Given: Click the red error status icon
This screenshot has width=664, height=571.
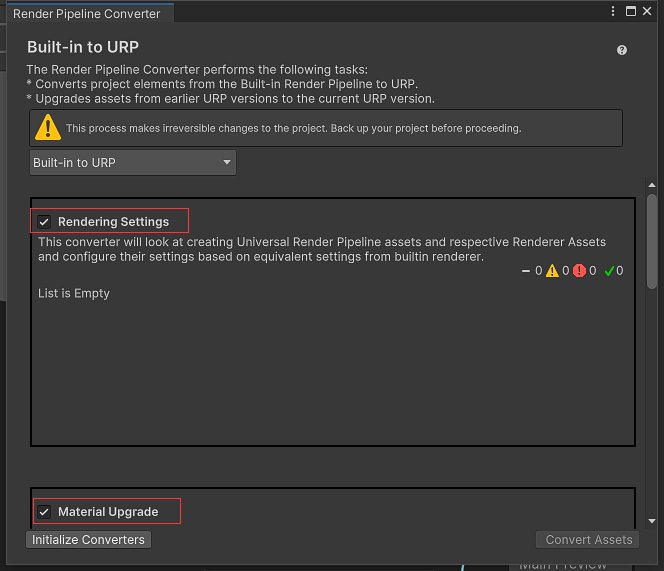Looking at the screenshot, I should (579, 271).
